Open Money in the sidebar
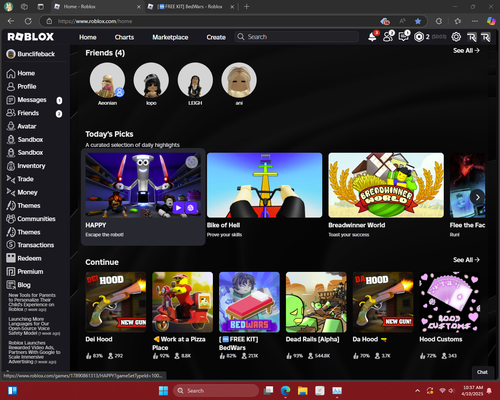500x400 pixels. pos(22,193)
